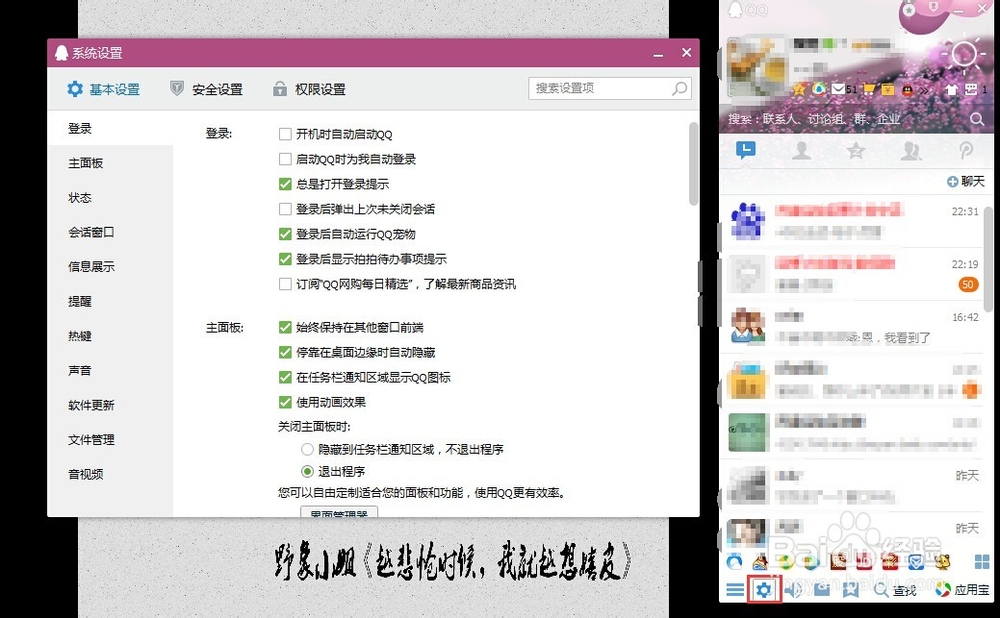Uncheck 总是打开登录提示
The width and height of the screenshot is (1000, 618).
pyautogui.click(x=285, y=184)
